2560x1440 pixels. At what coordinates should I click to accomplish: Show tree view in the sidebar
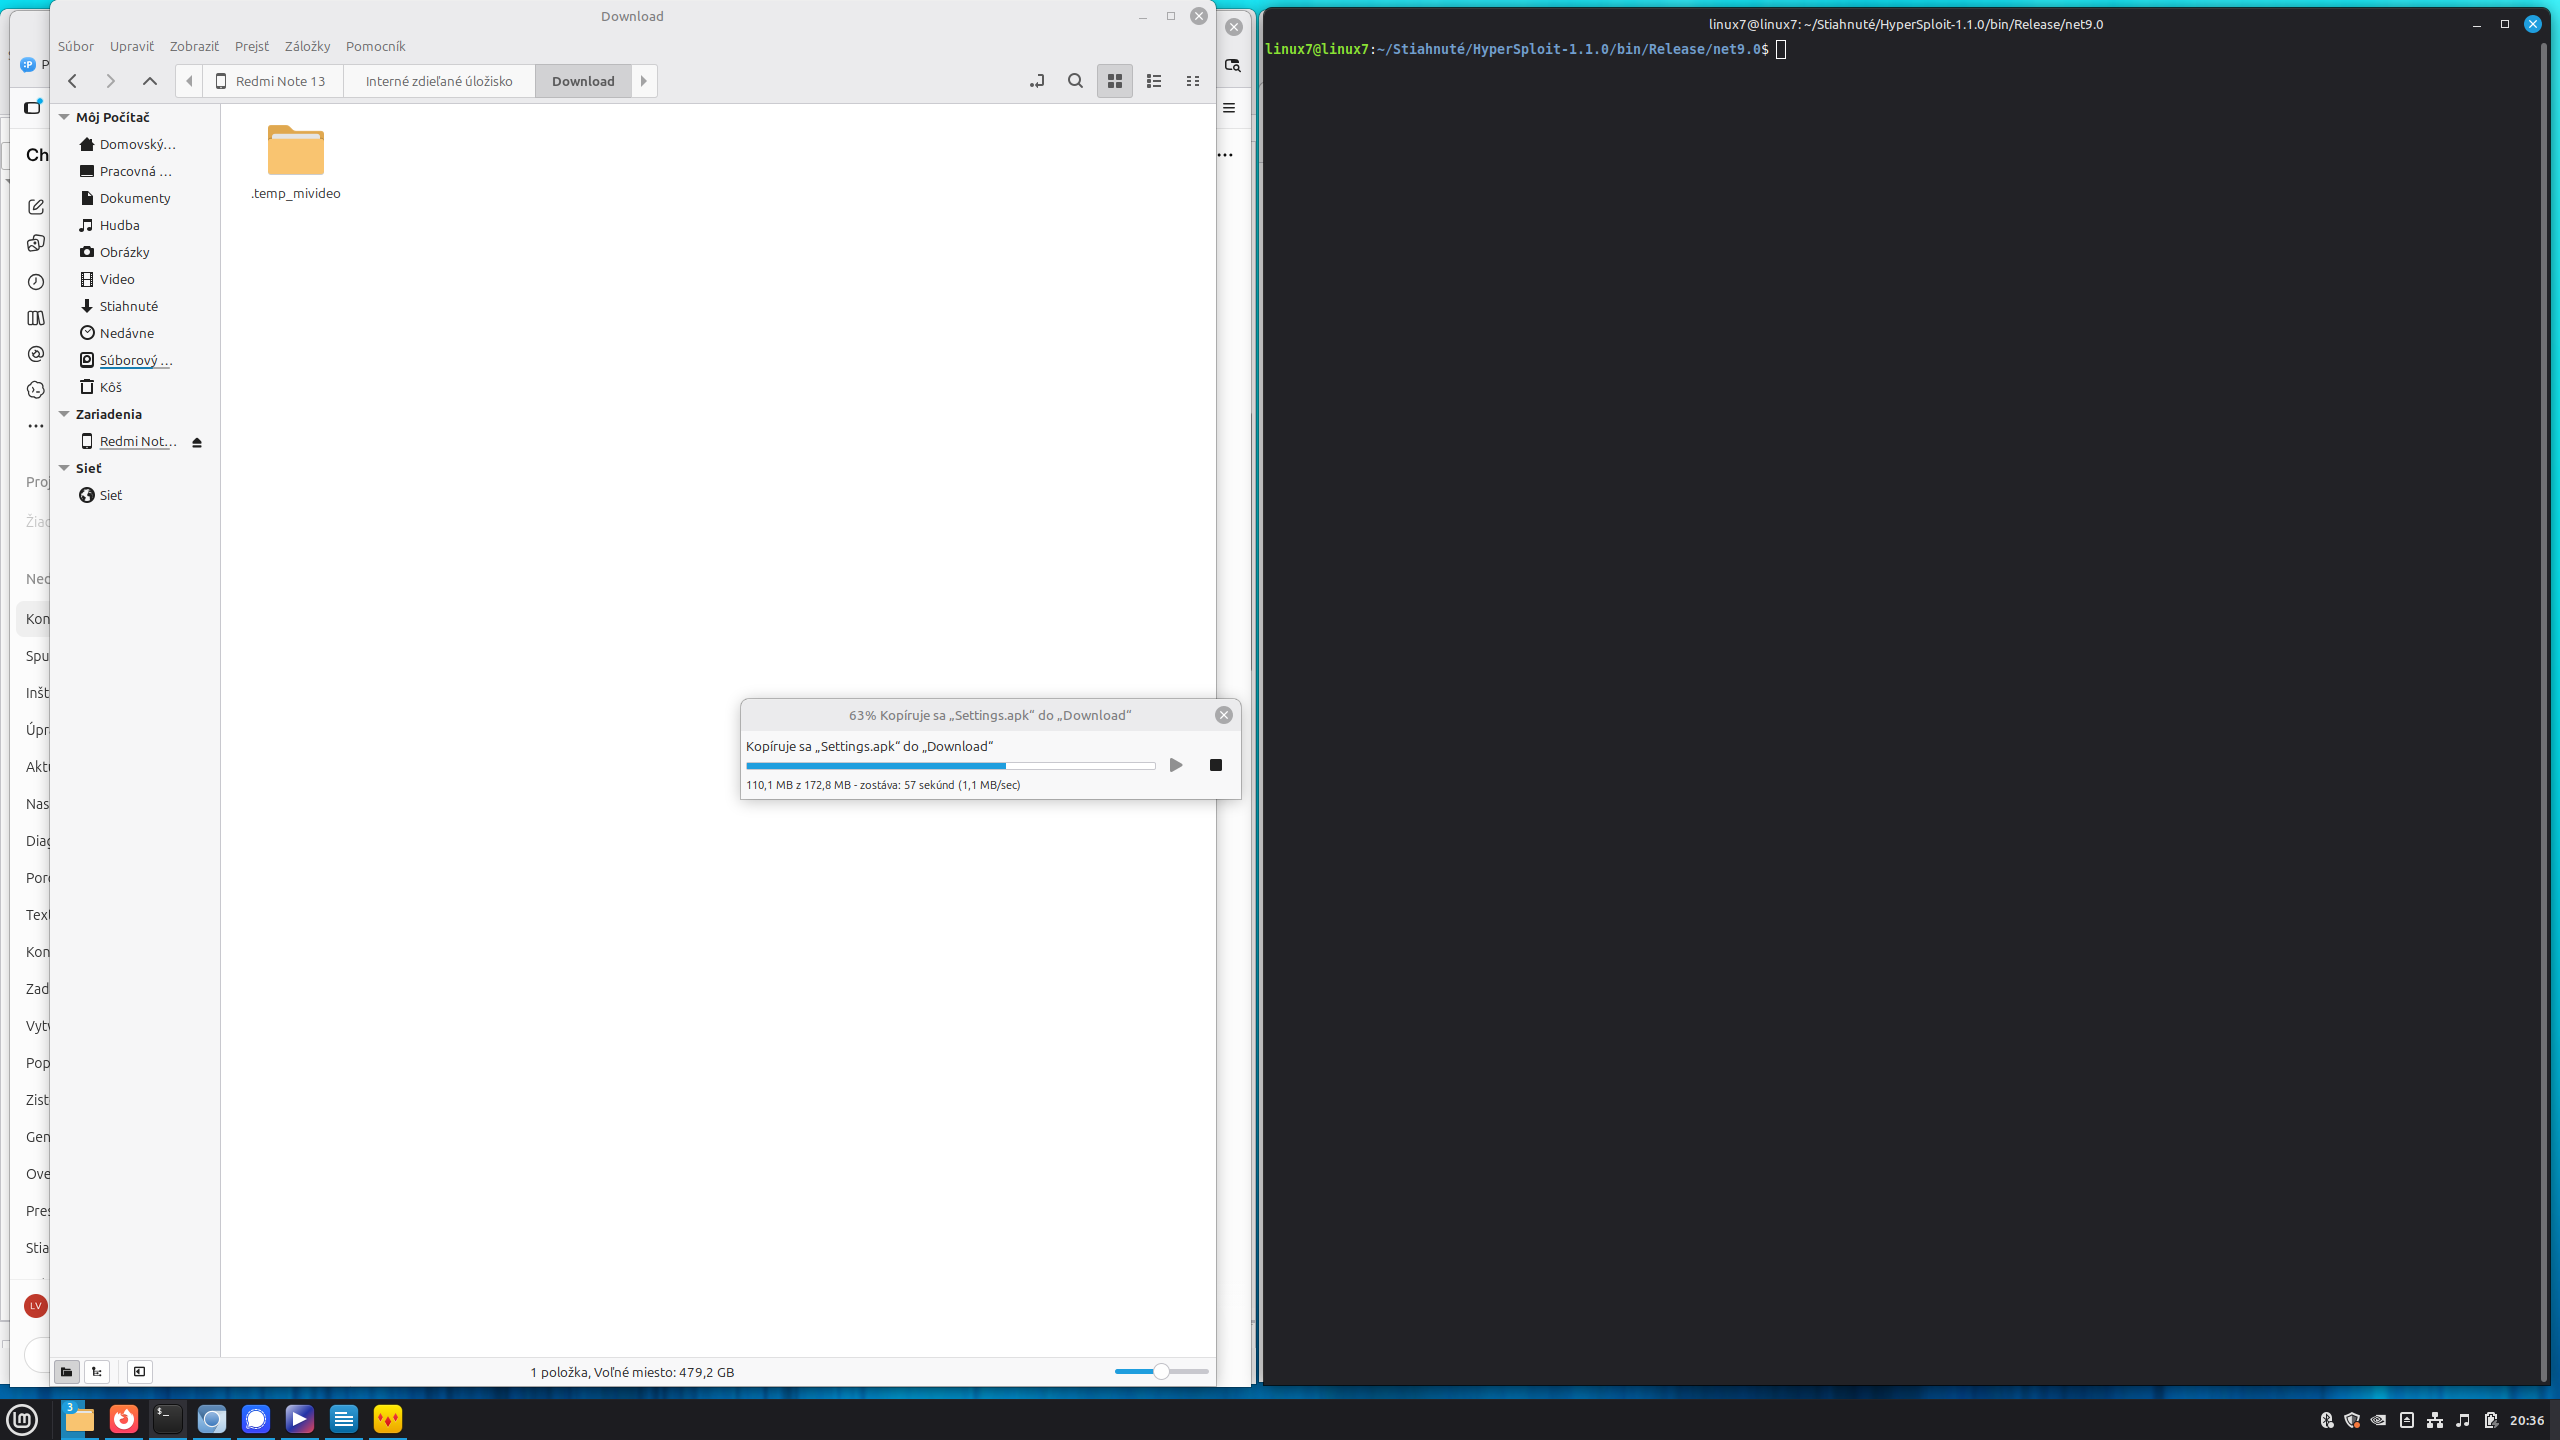pyautogui.click(x=97, y=1372)
